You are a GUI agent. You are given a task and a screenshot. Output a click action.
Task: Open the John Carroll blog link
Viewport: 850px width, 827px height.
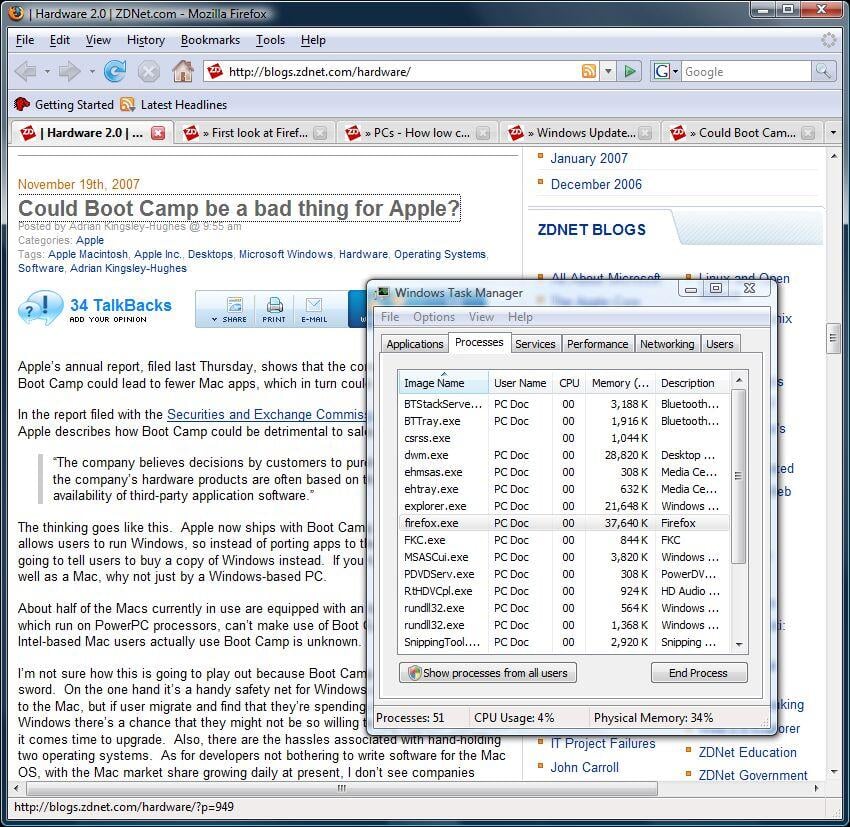tap(584, 767)
